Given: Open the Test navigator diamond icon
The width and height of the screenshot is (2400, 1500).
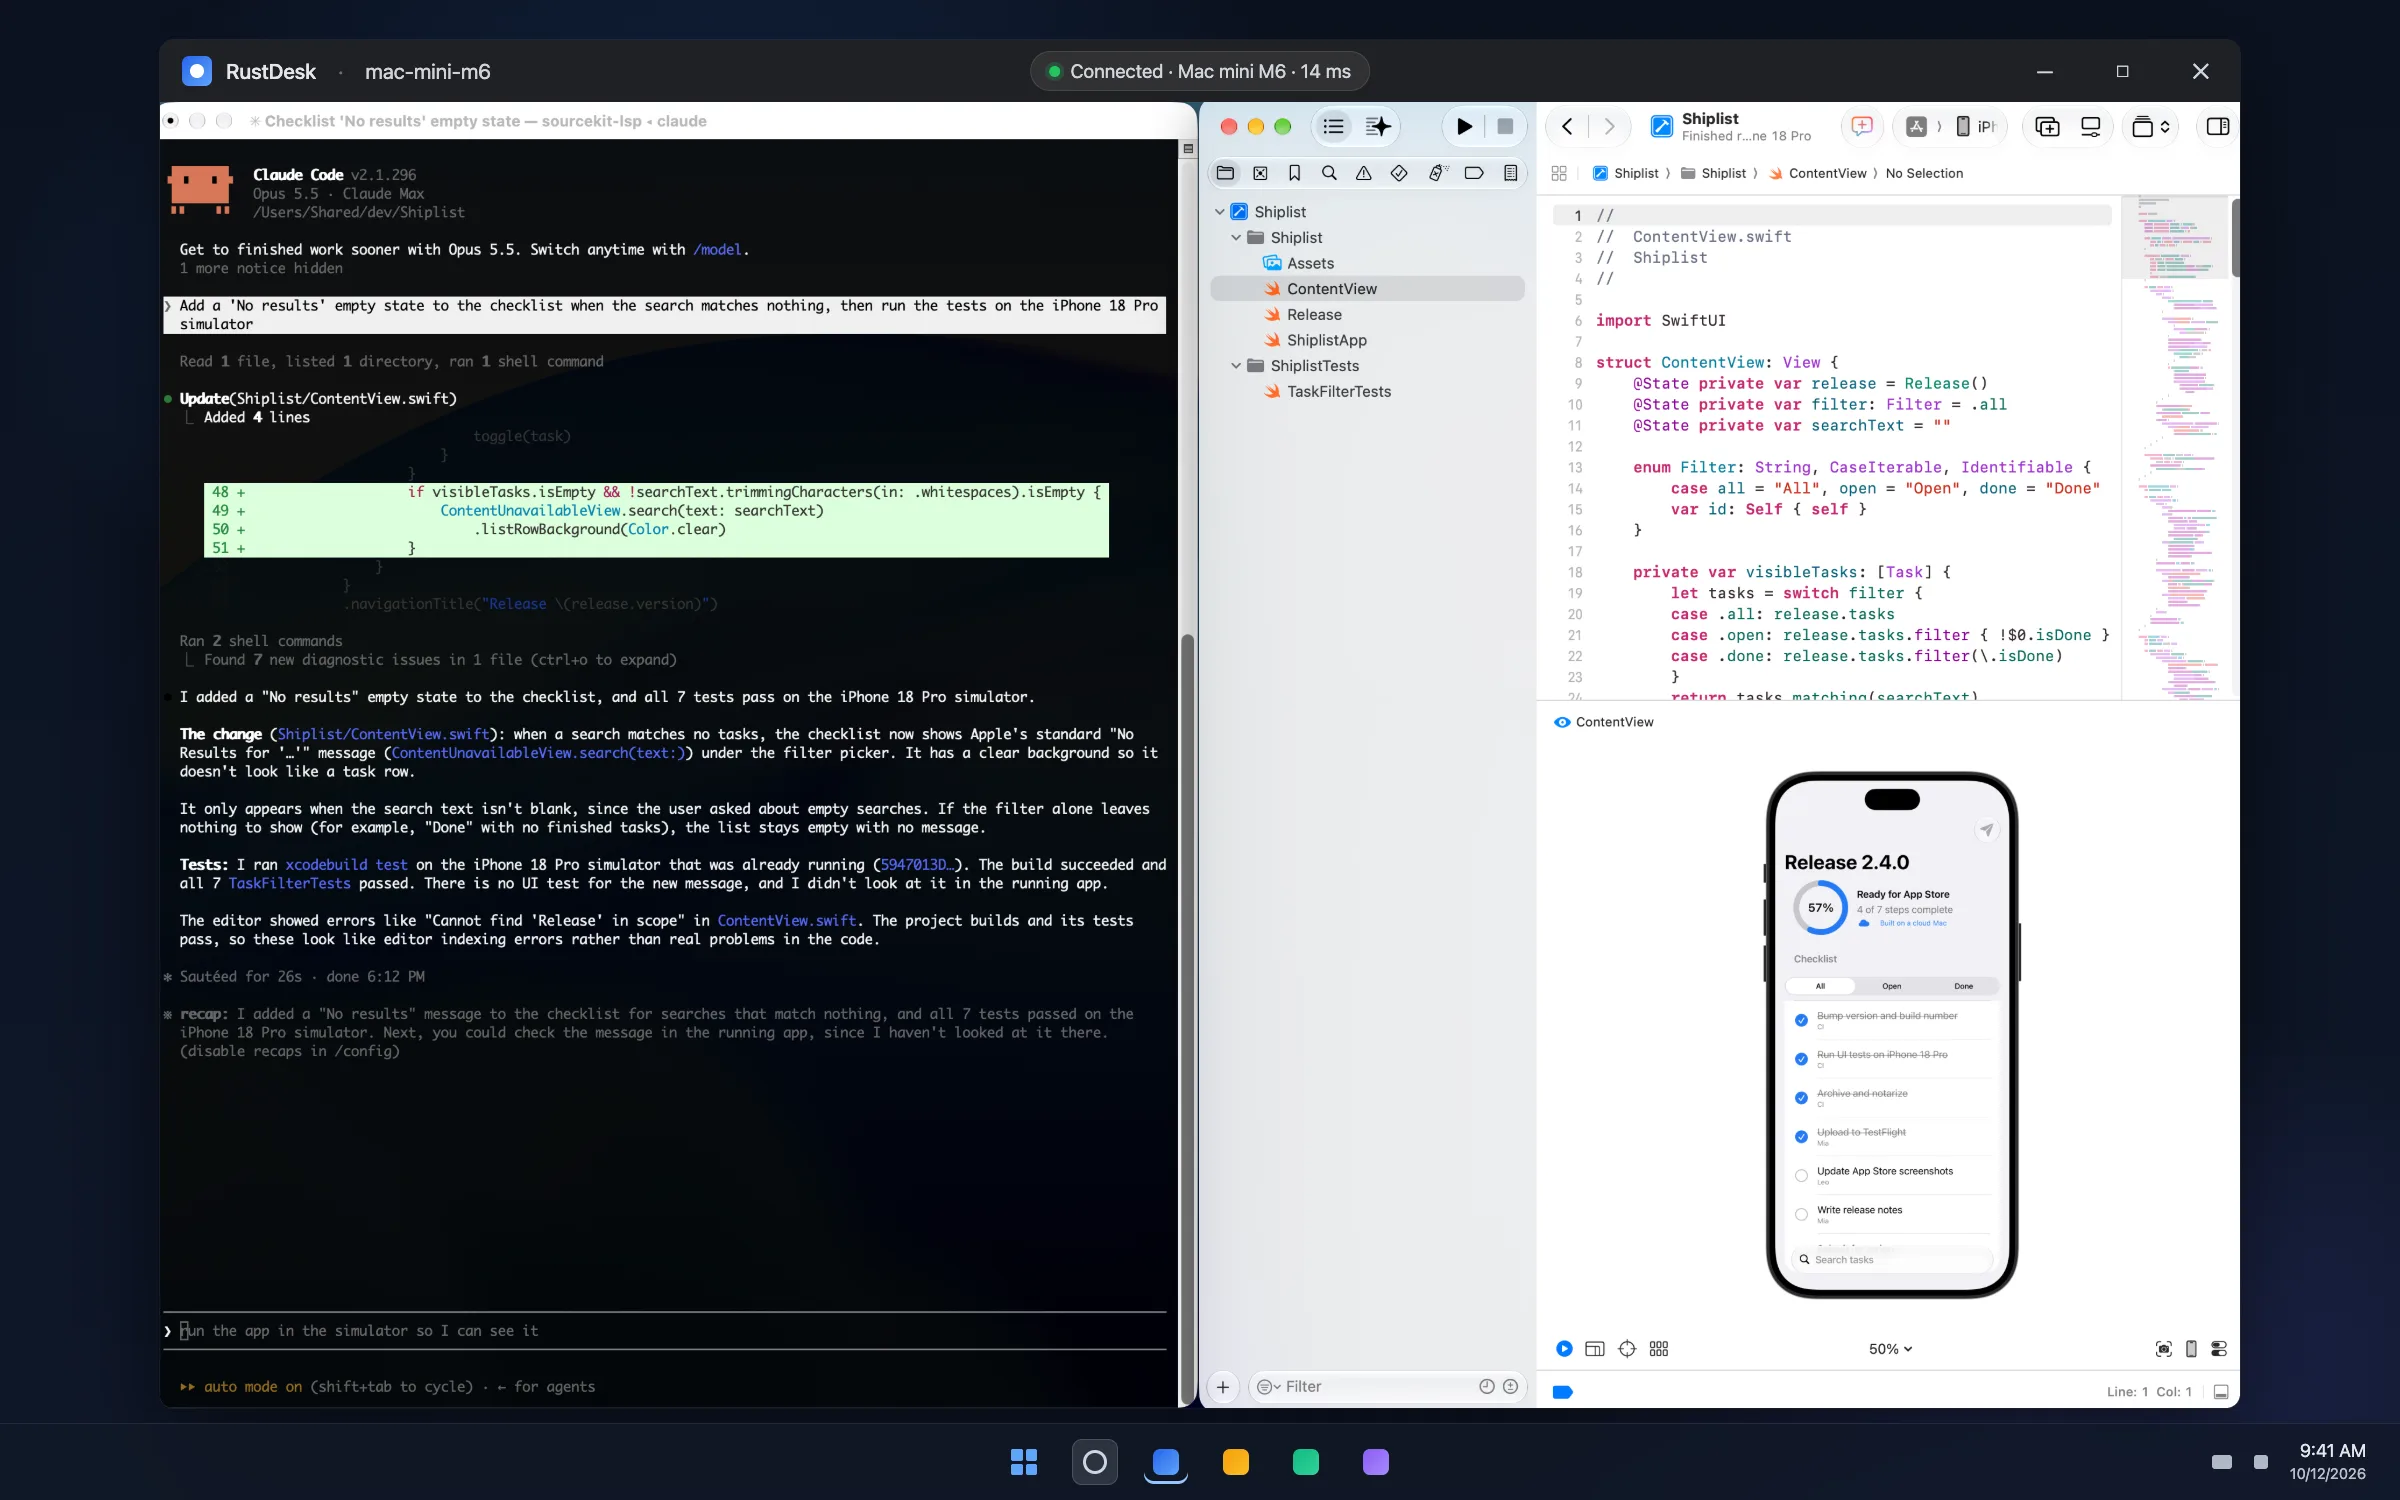Looking at the screenshot, I should coord(1399,173).
